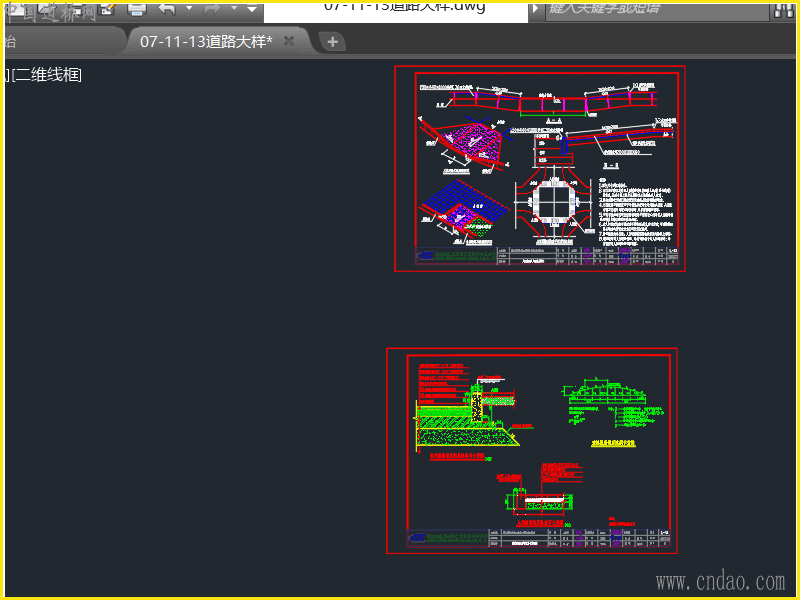Click the Undo arrow icon
Viewport: 800px width, 600px height.
coord(167,8)
